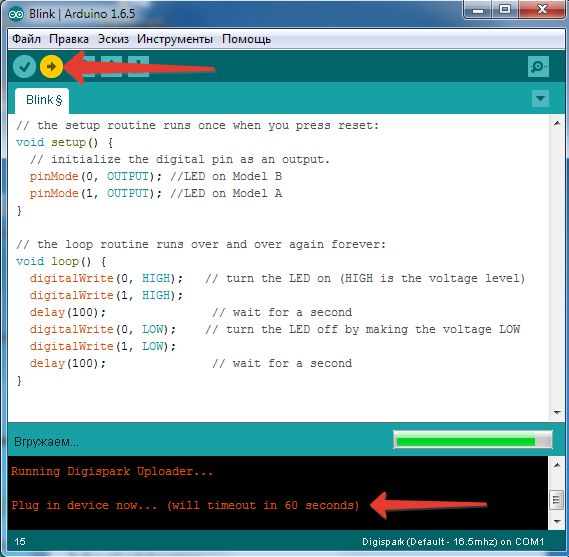Click the 'loop routine runs over' comment
Screen dimensions: 569x557
[201, 245]
